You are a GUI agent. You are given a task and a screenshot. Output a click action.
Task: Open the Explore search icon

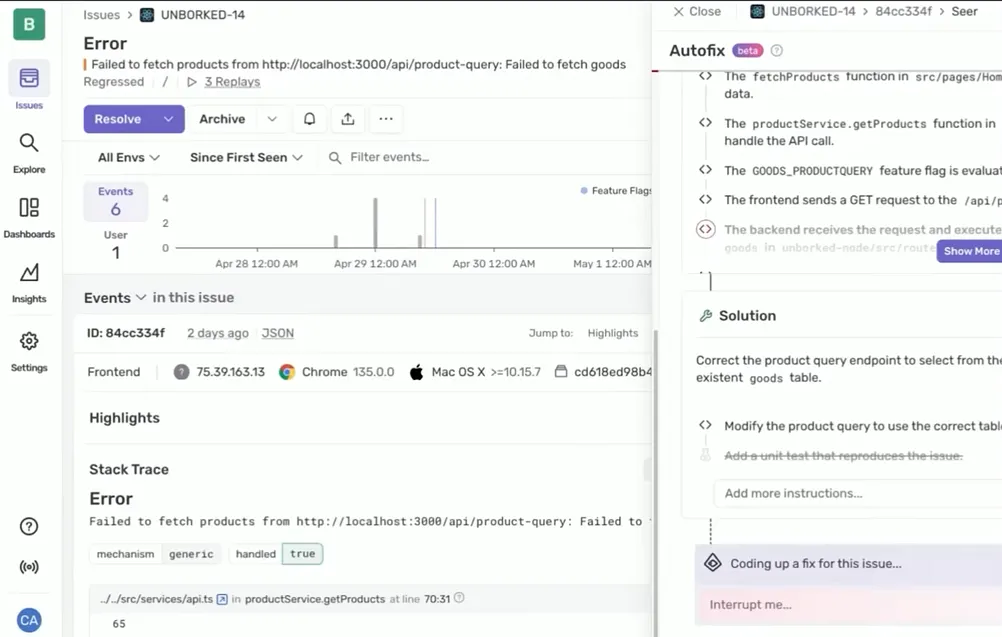[x=29, y=152]
